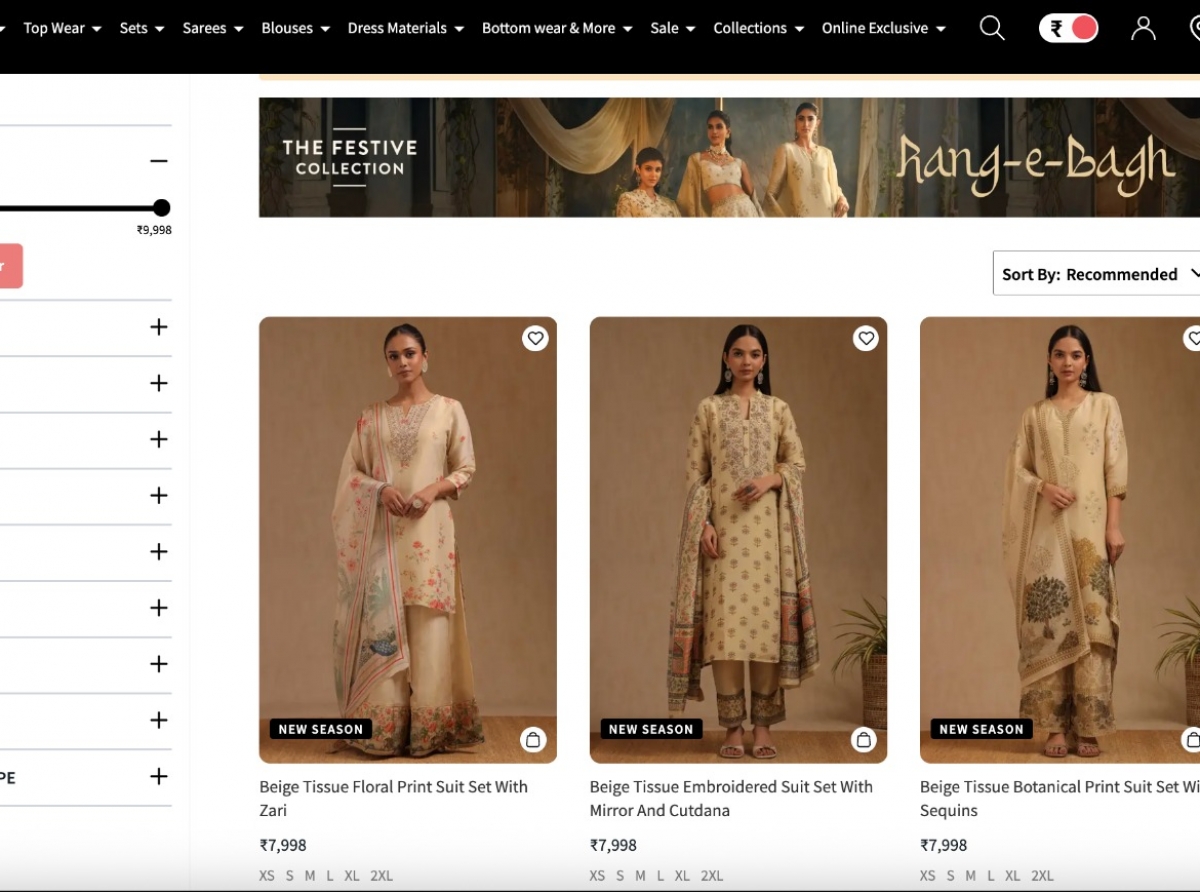
Task: Toggle the rupee currency switch
Action: pos(1068,28)
